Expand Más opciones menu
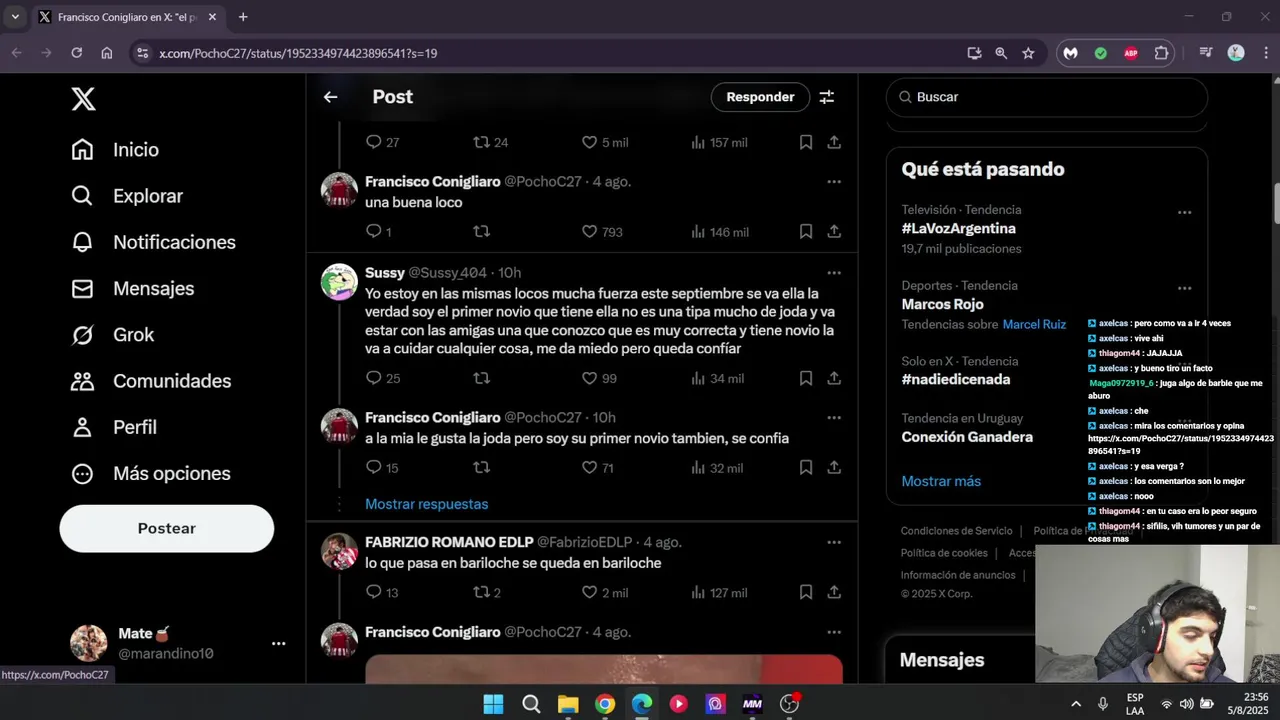The width and height of the screenshot is (1280, 720). pos(151,473)
